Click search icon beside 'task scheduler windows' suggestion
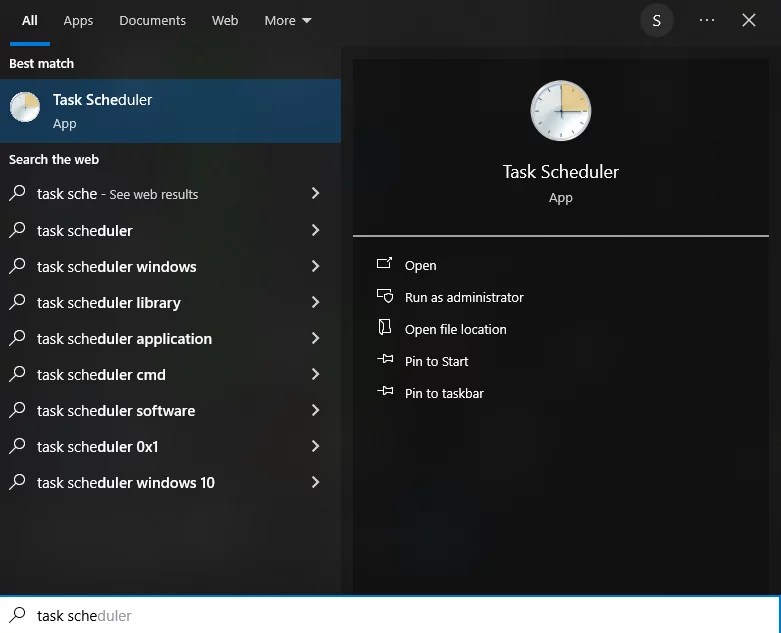781x633 pixels. point(17,265)
